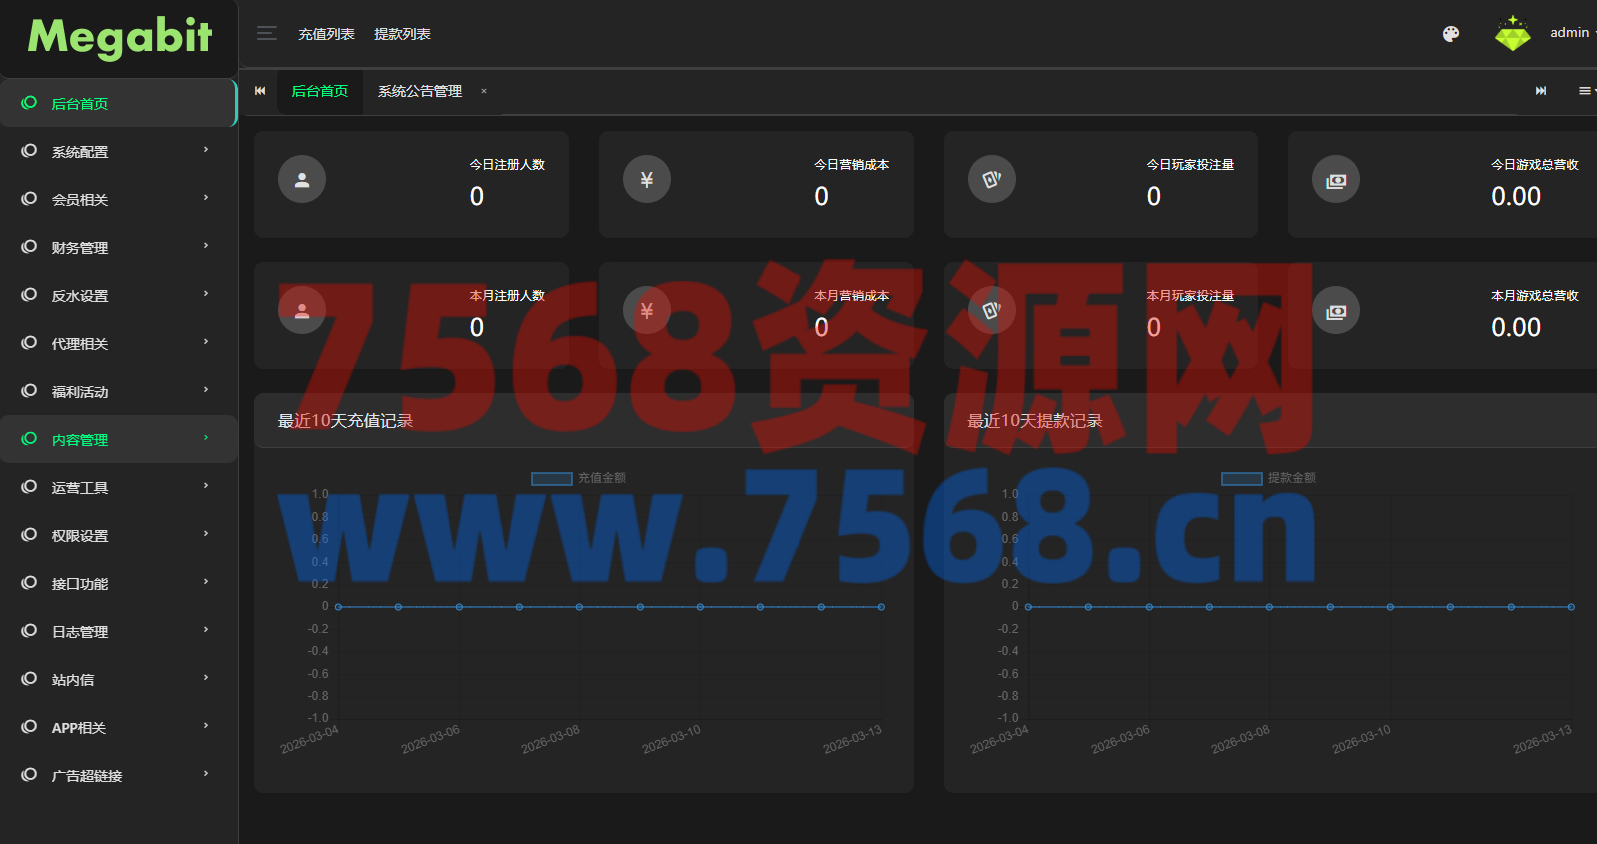Open the 提款列表 link
This screenshot has height=844, width=1597.
(402, 34)
